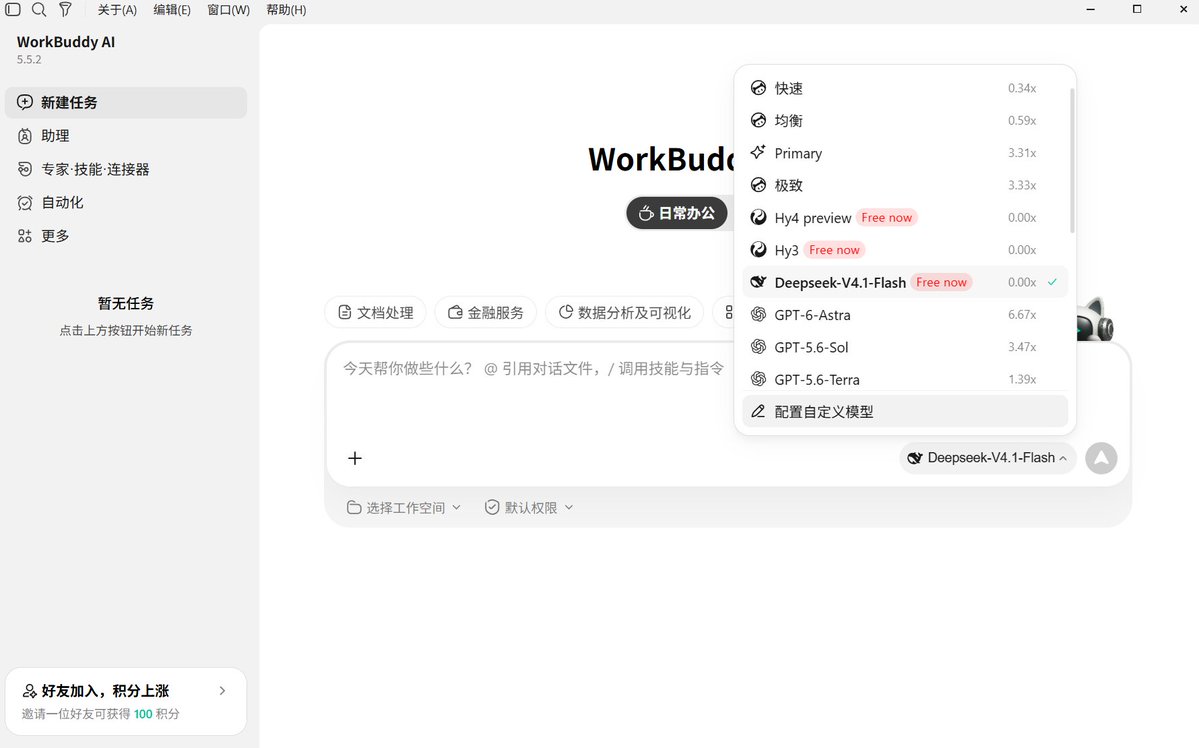Select the 极致 model option

coord(905,185)
